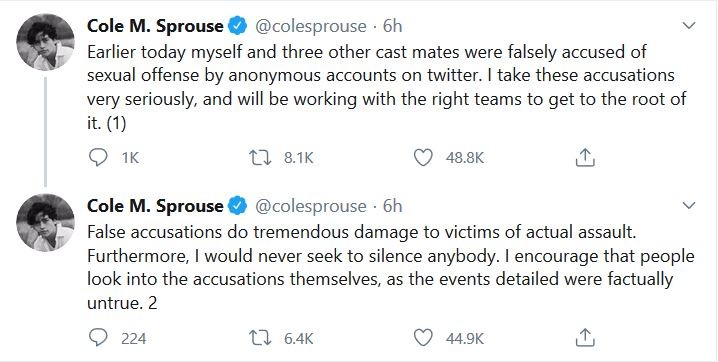Open the 6h timestamp of the first tweet
This screenshot has height=362, width=718.
(392, 26)
